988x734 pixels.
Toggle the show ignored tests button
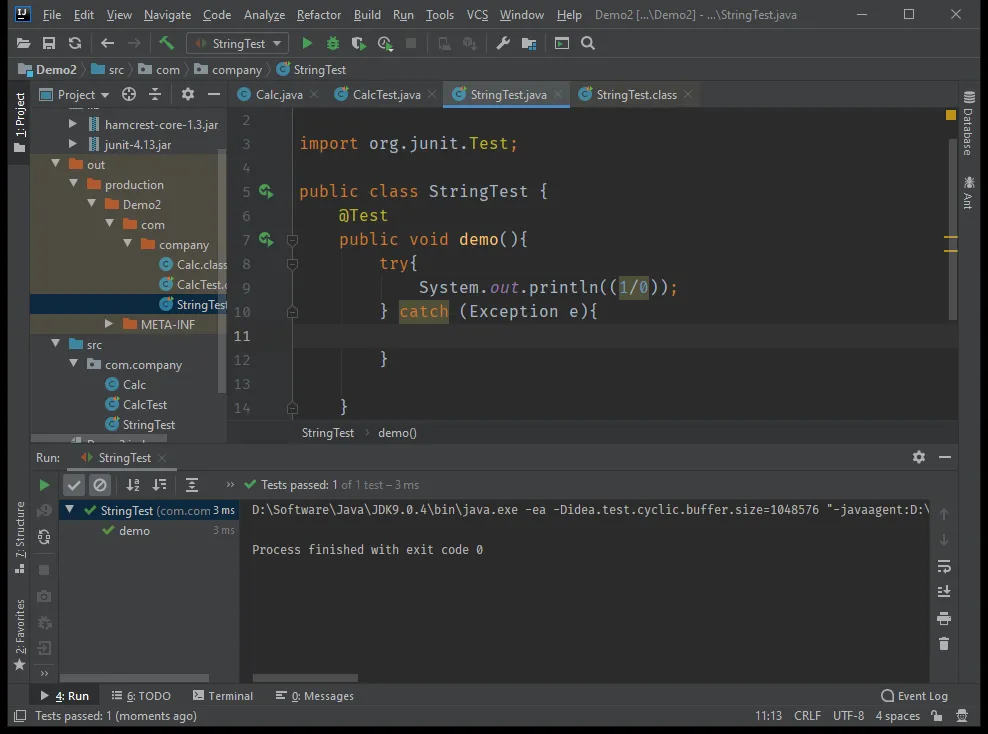click(x=100, y=485)
